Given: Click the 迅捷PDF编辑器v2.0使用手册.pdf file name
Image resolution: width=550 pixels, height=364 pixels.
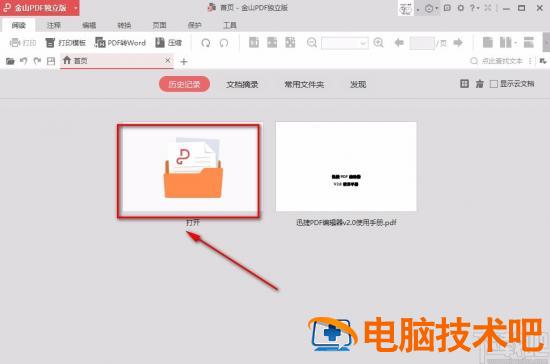Looking at the screenshot, I should point(346,222).
